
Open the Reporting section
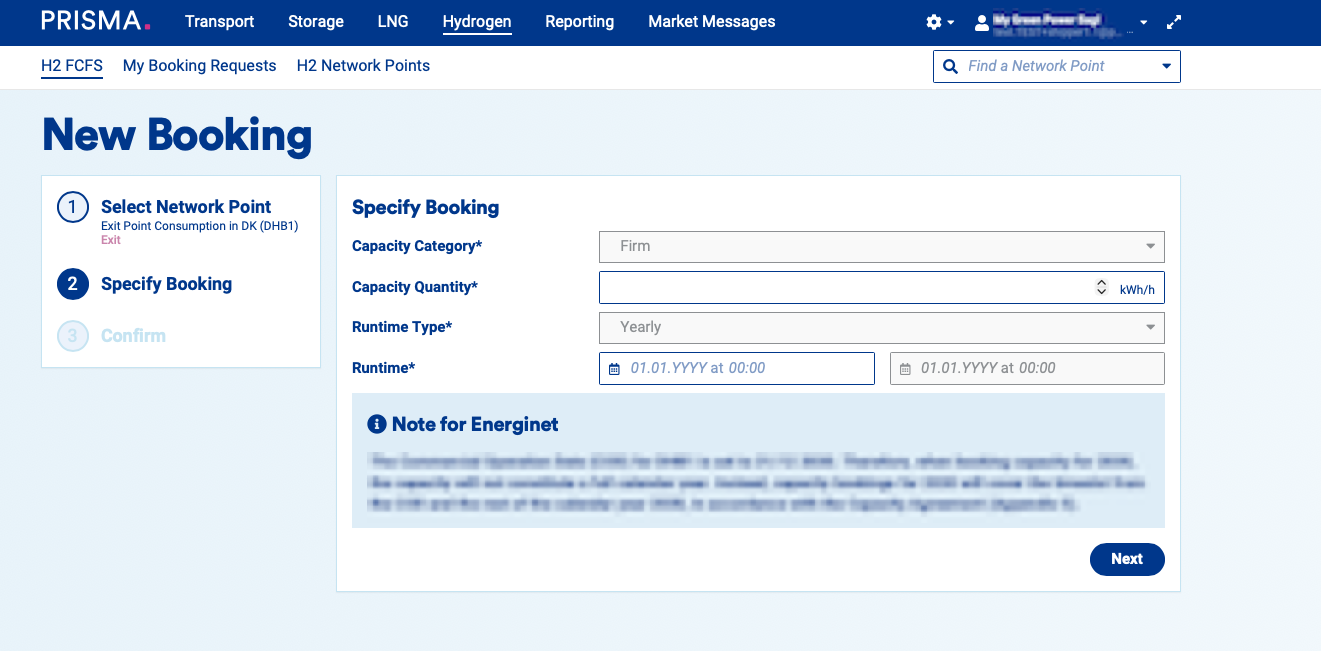point(579,21)
